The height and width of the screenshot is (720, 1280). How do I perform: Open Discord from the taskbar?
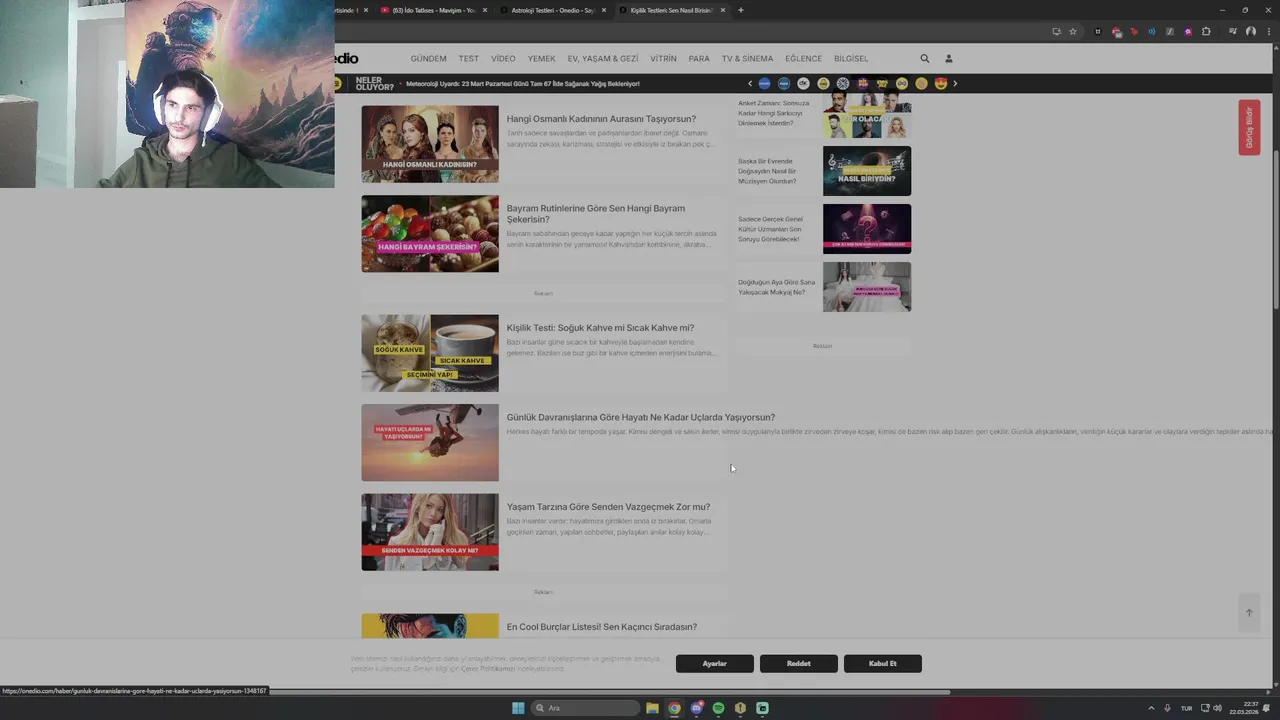[x=697, y=708]
